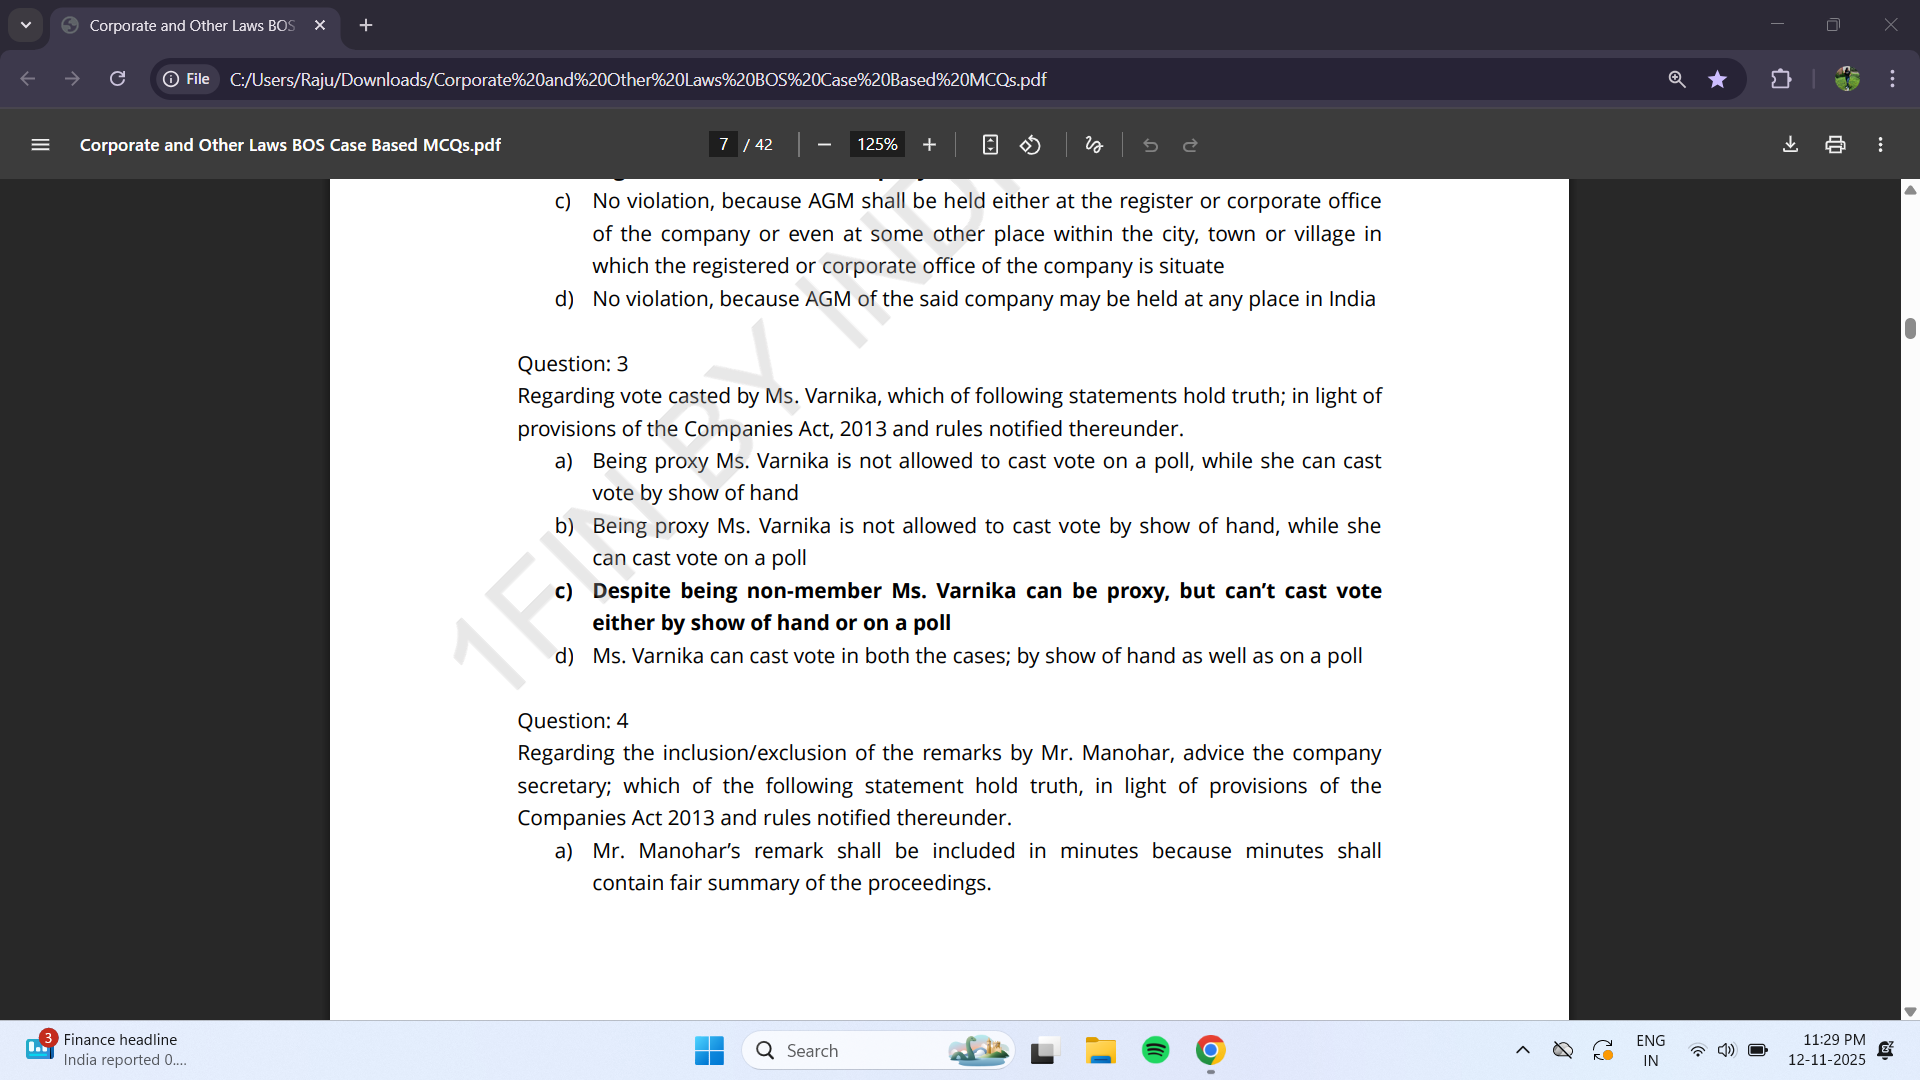The width and height of the screenshot is (1920, 1080).
Task: Open Chrome's three-dot menu
Action: click(x=1892, y=79)
